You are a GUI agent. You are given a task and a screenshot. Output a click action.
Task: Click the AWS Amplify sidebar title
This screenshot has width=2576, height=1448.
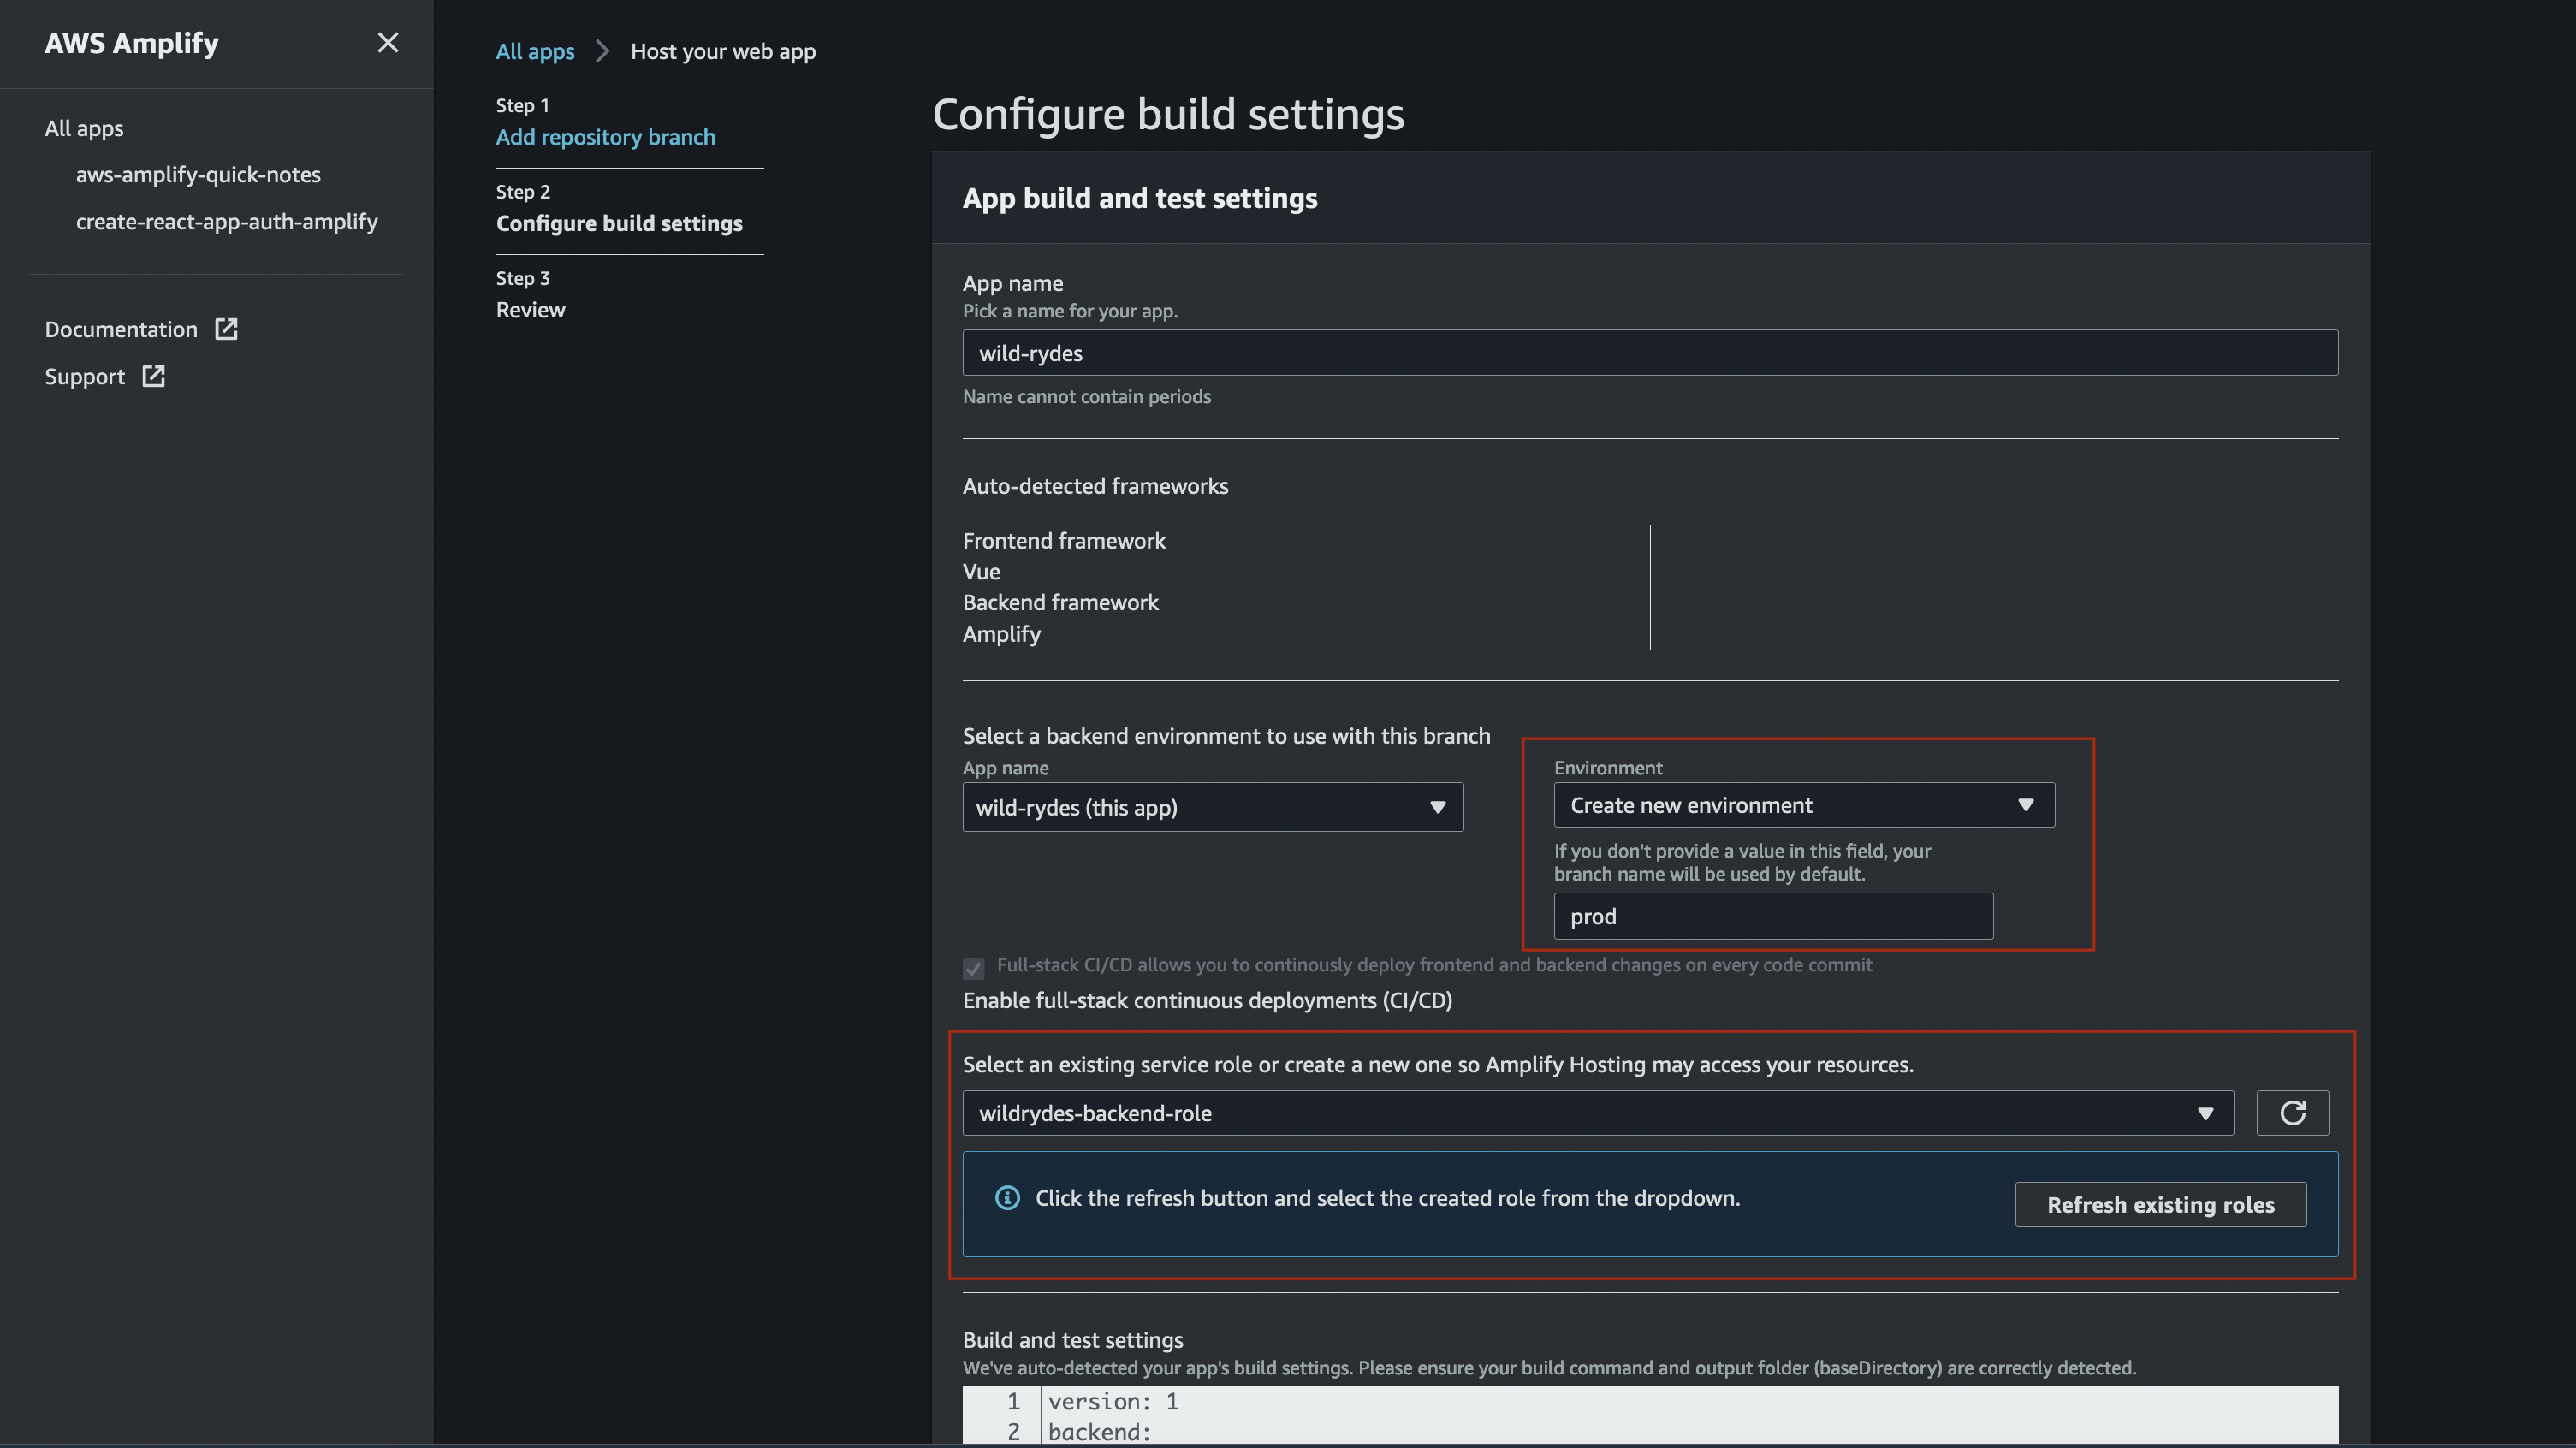[x=131, y=43]
